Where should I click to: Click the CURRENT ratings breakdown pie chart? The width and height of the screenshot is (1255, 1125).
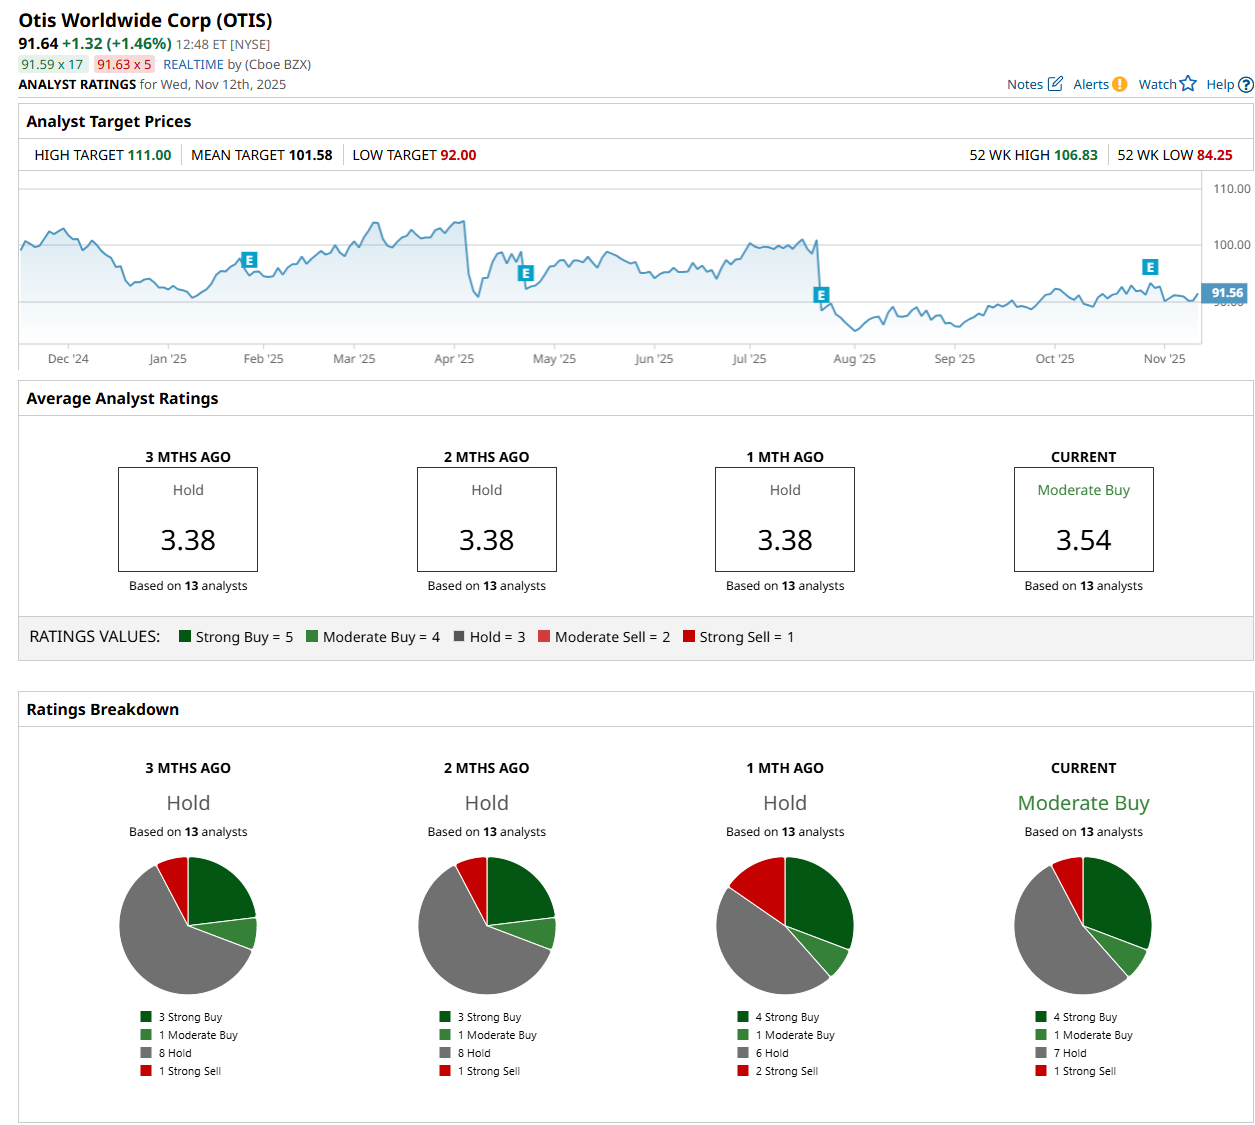[1083, 925]
